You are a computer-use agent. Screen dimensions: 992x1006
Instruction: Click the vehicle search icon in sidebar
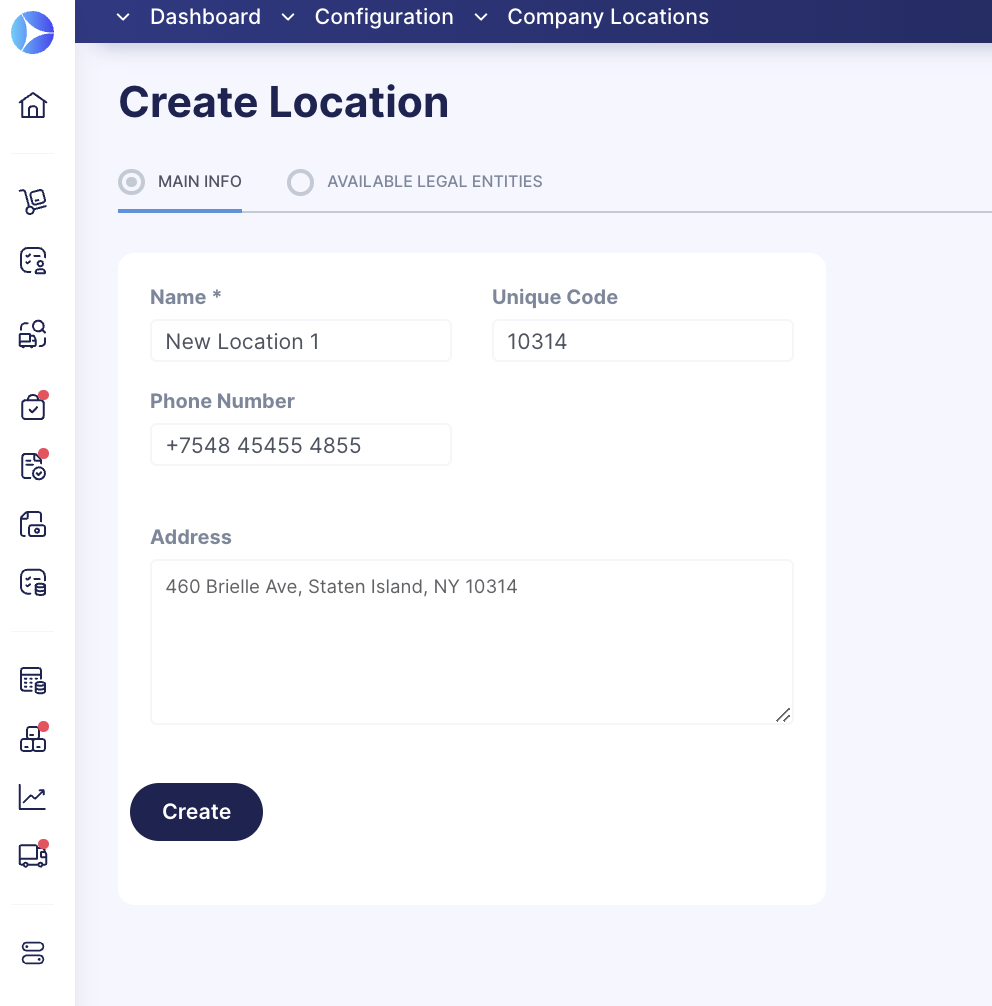pos(33,334)
